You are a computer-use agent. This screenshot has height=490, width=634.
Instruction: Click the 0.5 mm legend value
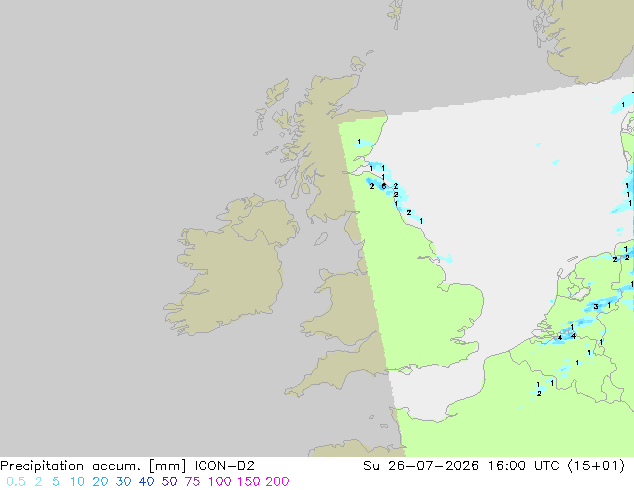[x=16, y=482]
